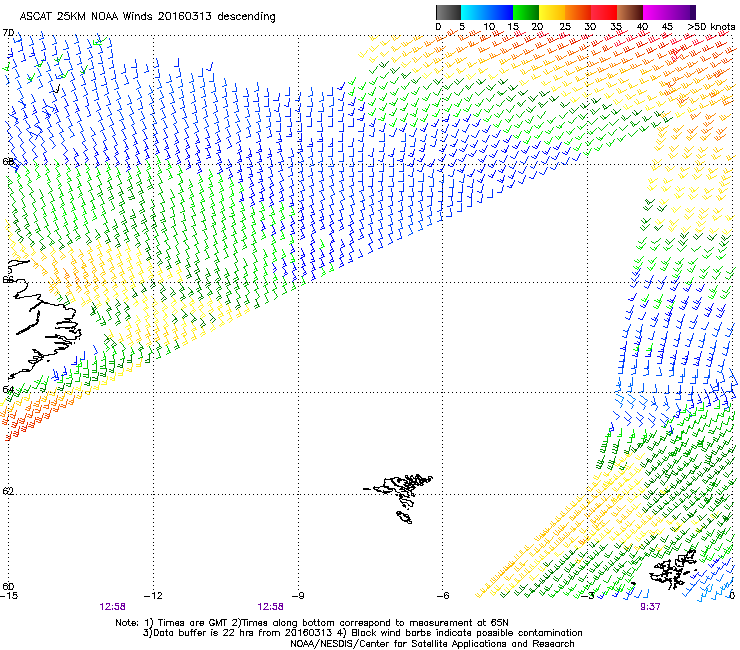The height and width of the screenshot is (650, 740).
Task: Click the 68 latitude axis label
Action: coord(8,161)
